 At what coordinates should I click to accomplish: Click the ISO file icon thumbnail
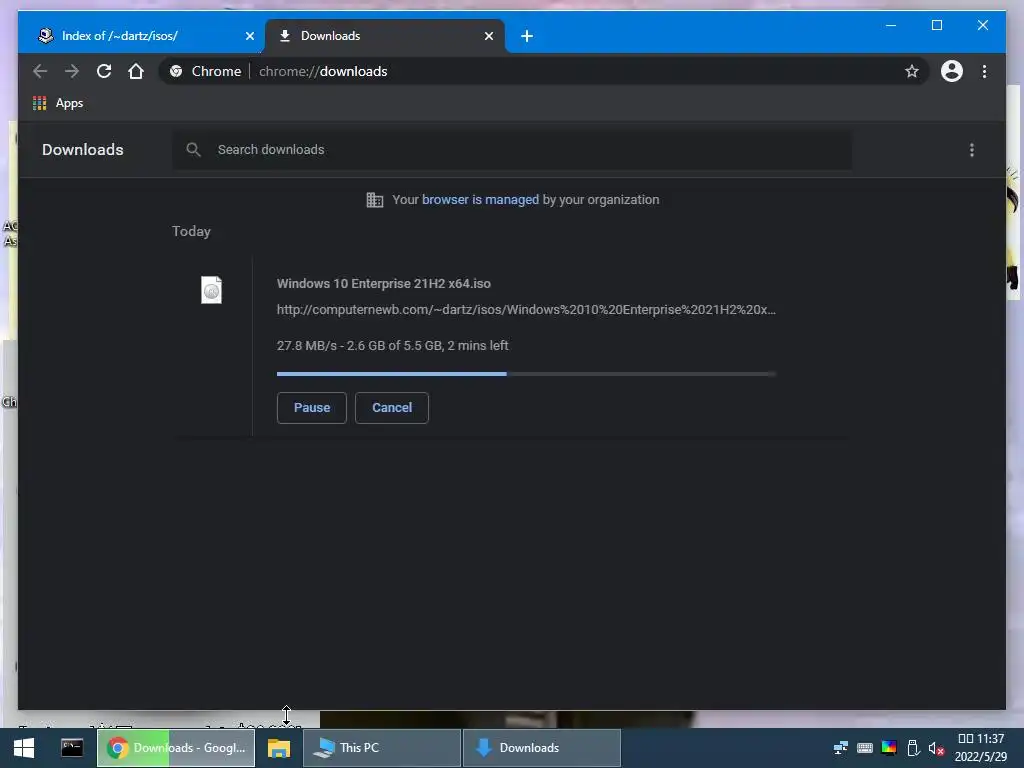point(211,290)
